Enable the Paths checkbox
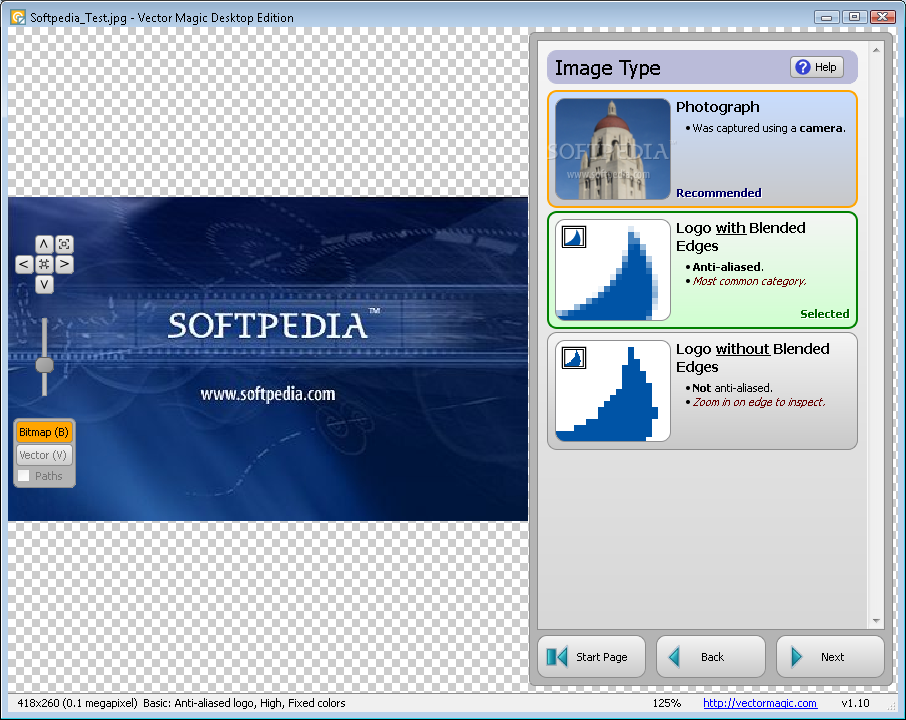 (24, 476)
